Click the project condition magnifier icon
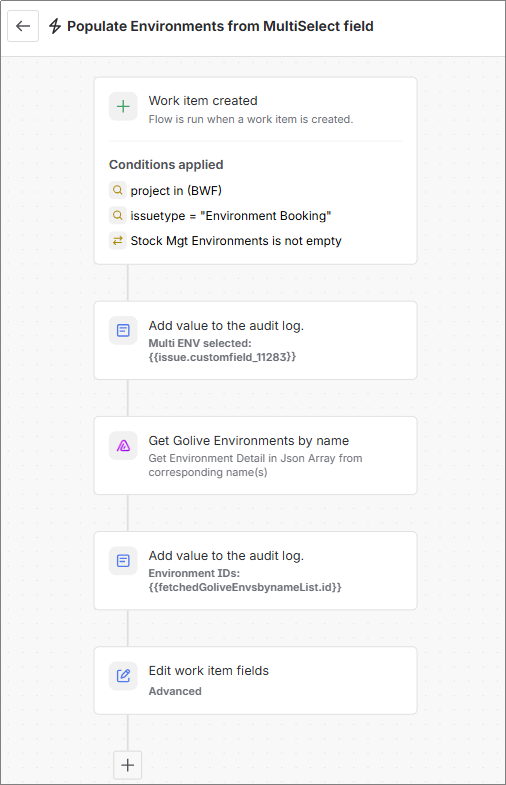This screenshot has height=785, width=506. [x=118, y=190]
